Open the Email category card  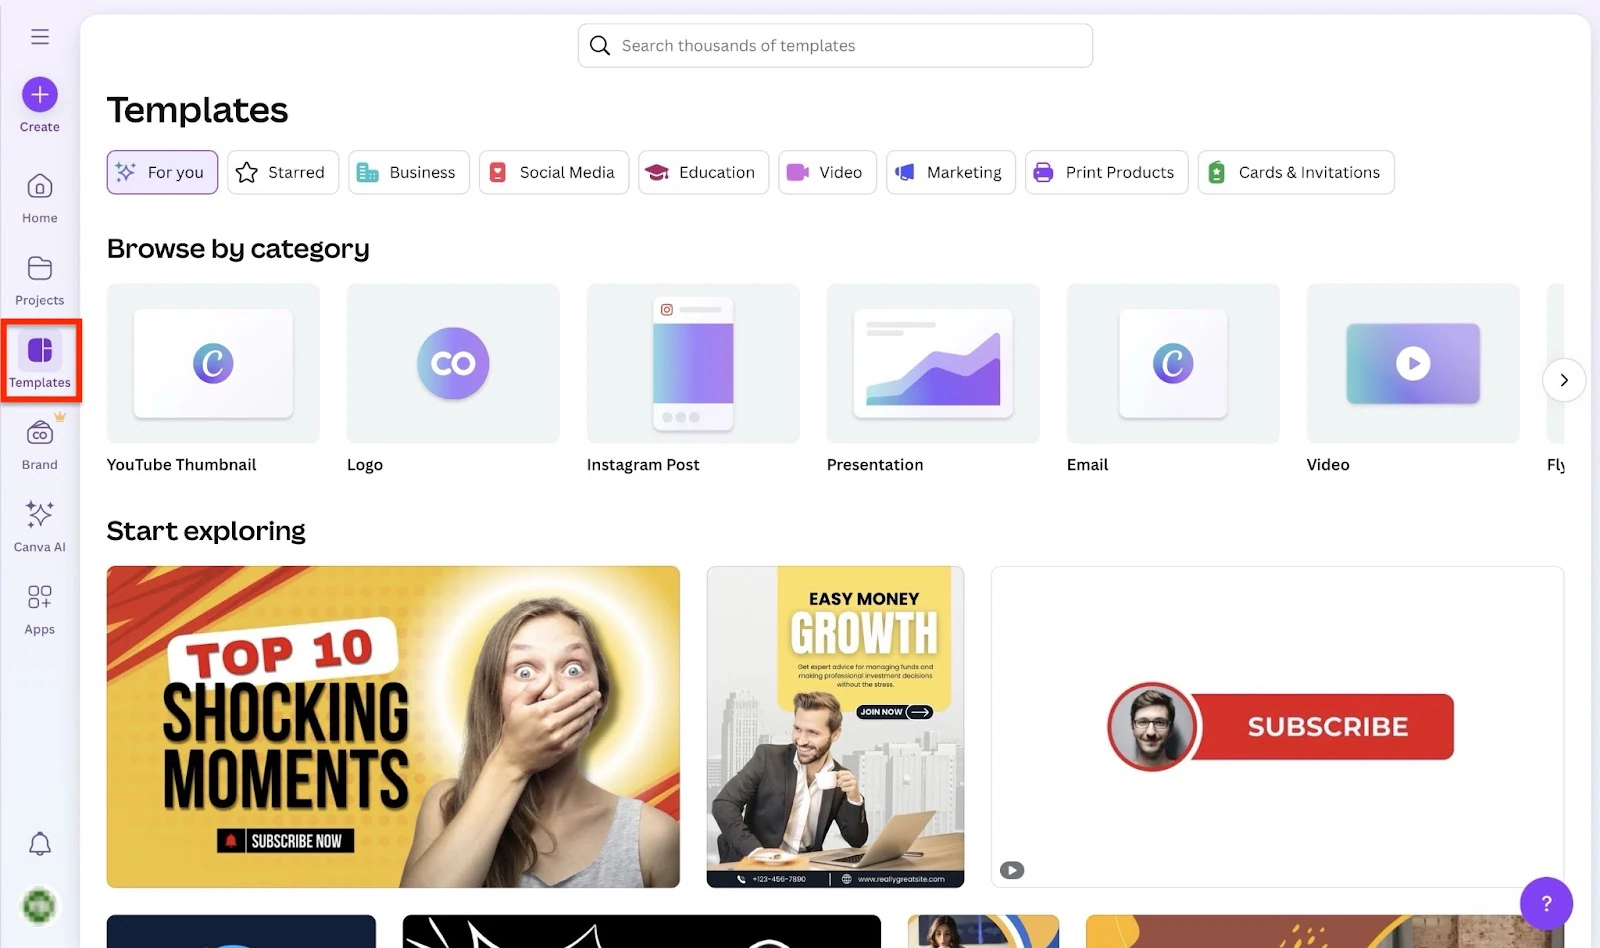pos(1173,364)
